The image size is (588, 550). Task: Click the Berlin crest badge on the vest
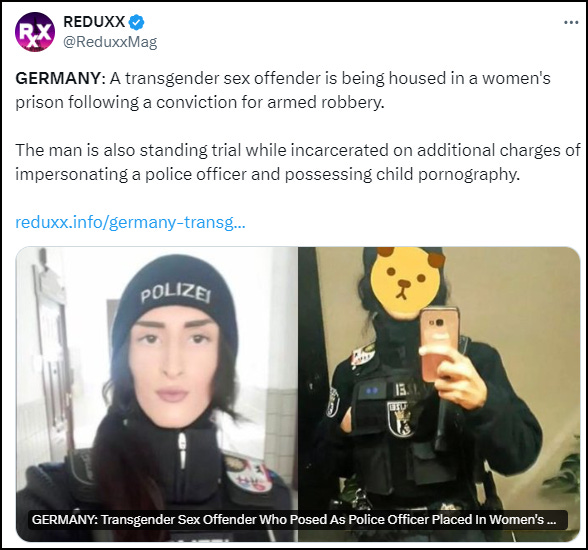click(400, 419)
